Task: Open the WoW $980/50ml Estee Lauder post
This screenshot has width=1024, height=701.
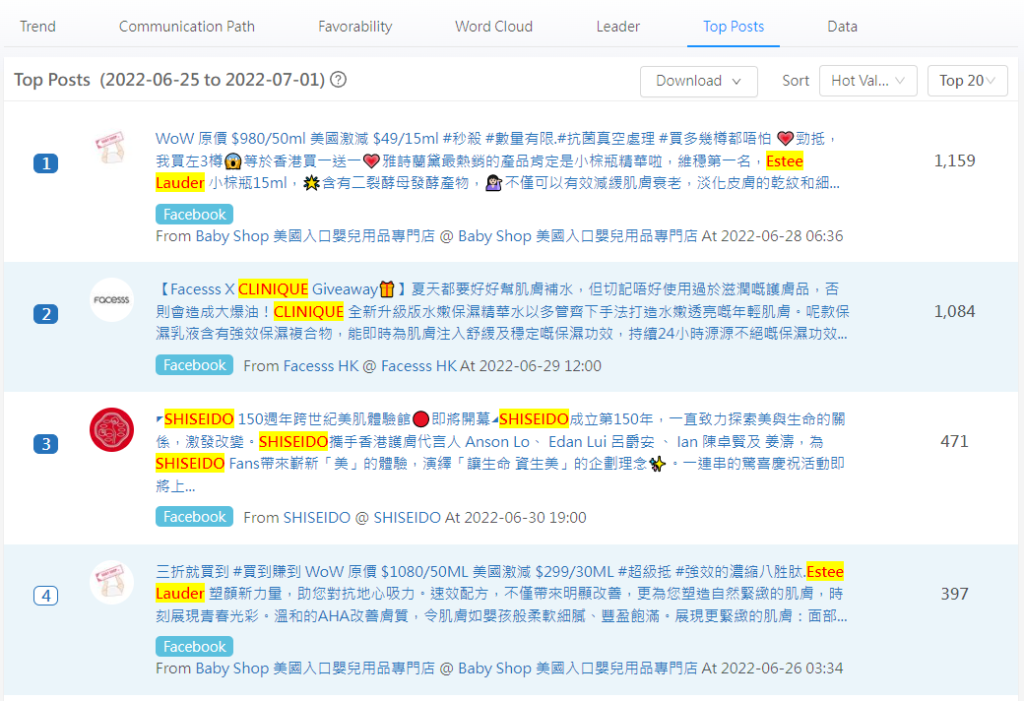Action: [498, 161]
